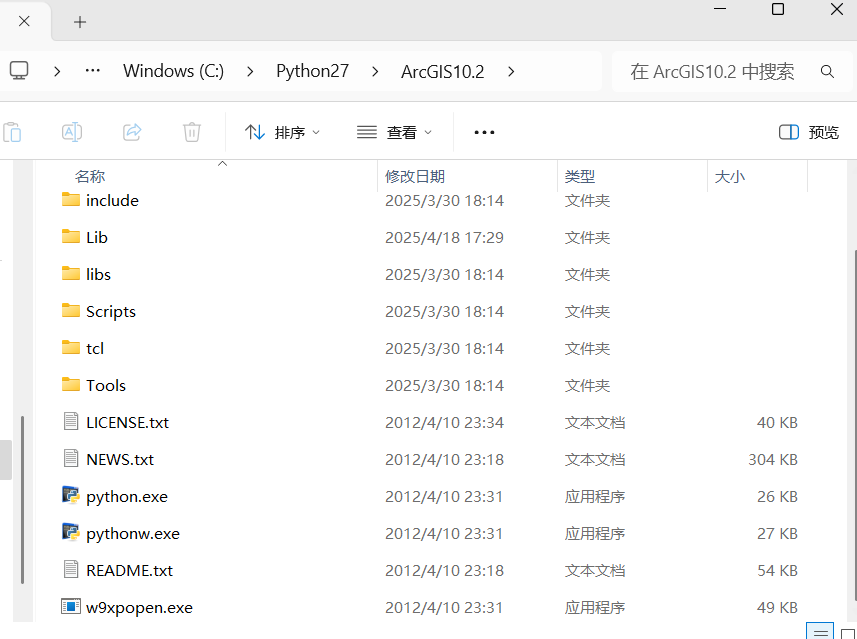Select the libs folder icon

pyautogui.click(x=71, y=273)
